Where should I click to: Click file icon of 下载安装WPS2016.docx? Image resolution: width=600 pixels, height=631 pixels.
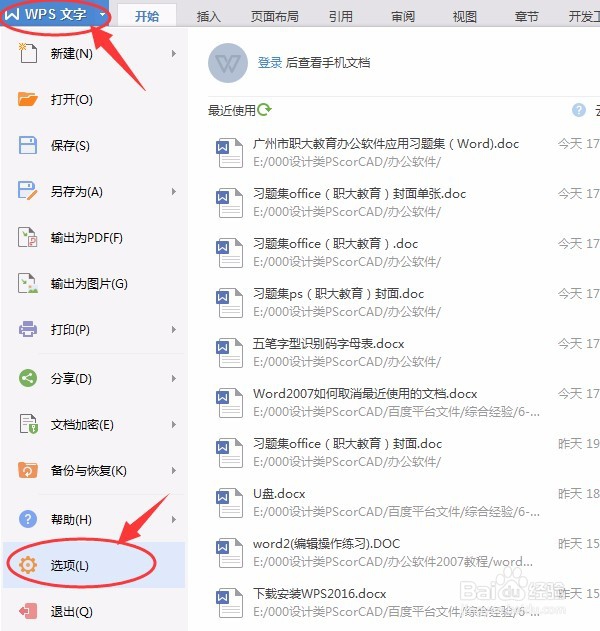[229, 603]
